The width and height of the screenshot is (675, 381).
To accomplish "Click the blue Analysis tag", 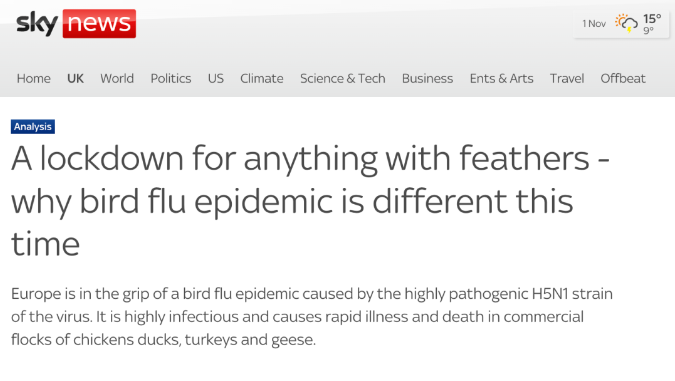I will click(33, 127).
